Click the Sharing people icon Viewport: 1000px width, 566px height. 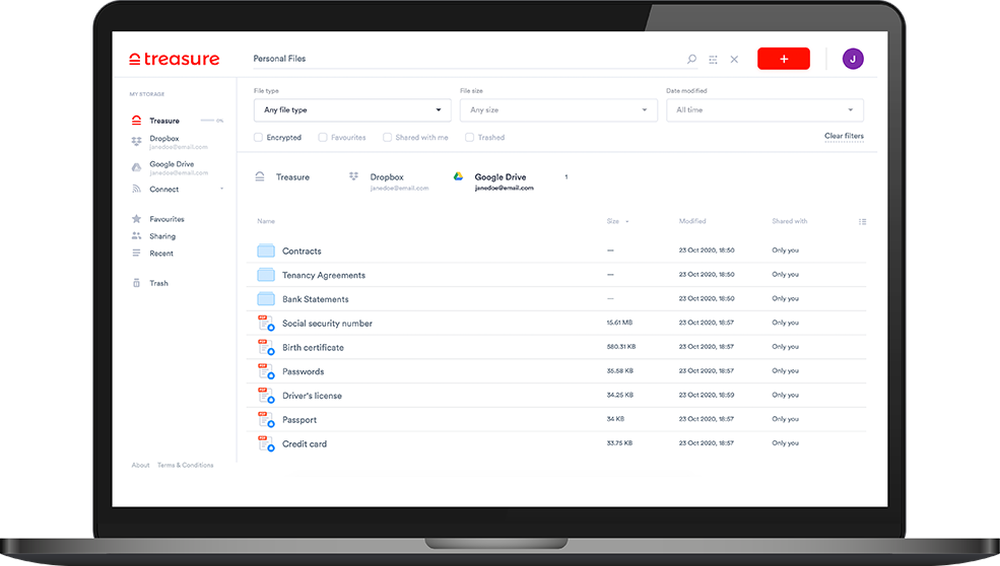coord(136,236)
